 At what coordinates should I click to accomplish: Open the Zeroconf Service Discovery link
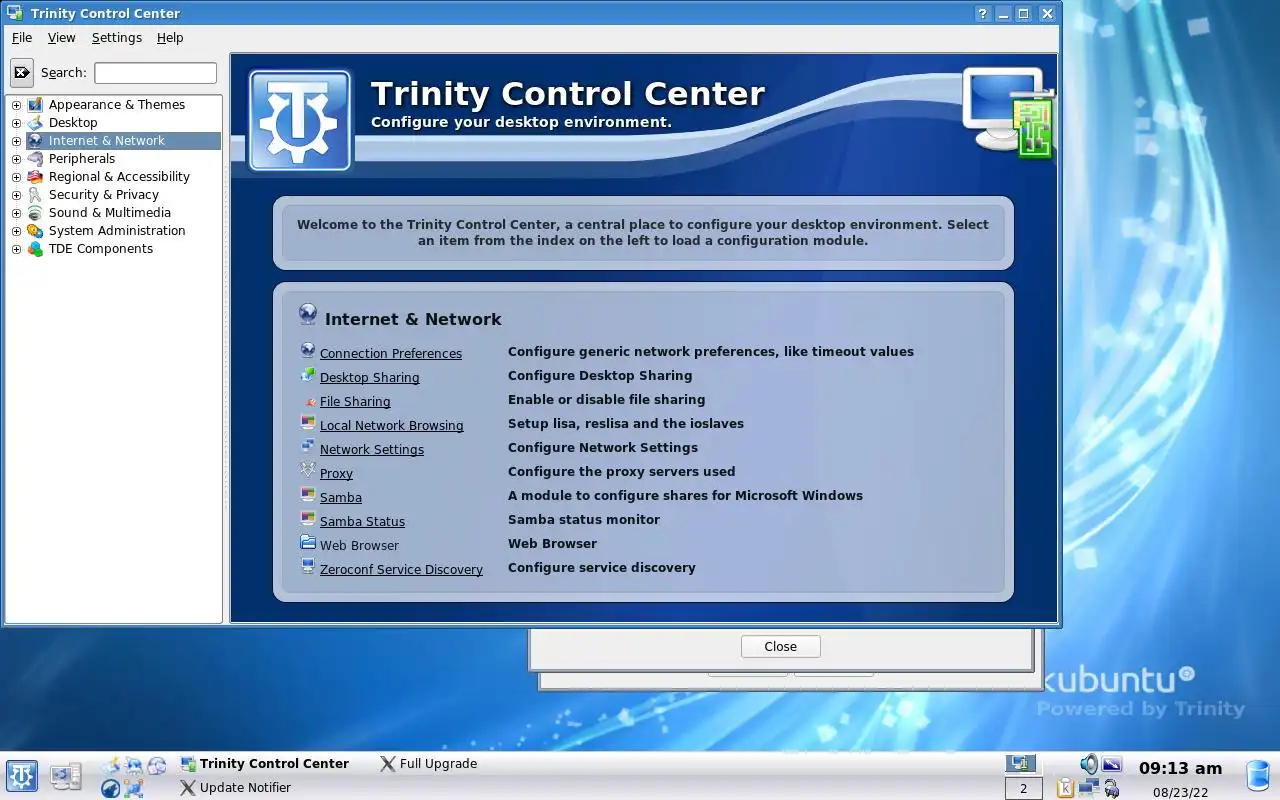pos(401,569)
